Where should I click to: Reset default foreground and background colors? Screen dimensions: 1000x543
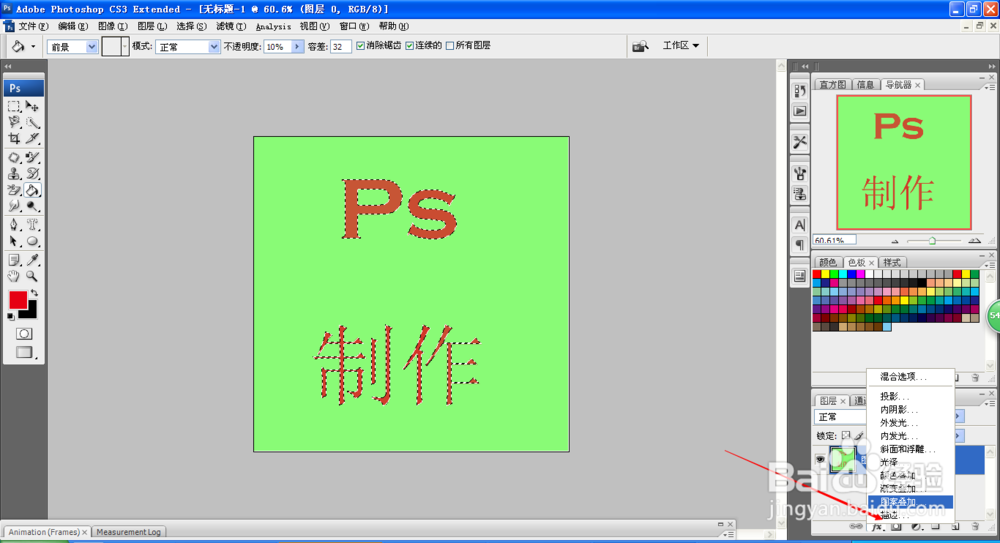(x=11, y=316)
